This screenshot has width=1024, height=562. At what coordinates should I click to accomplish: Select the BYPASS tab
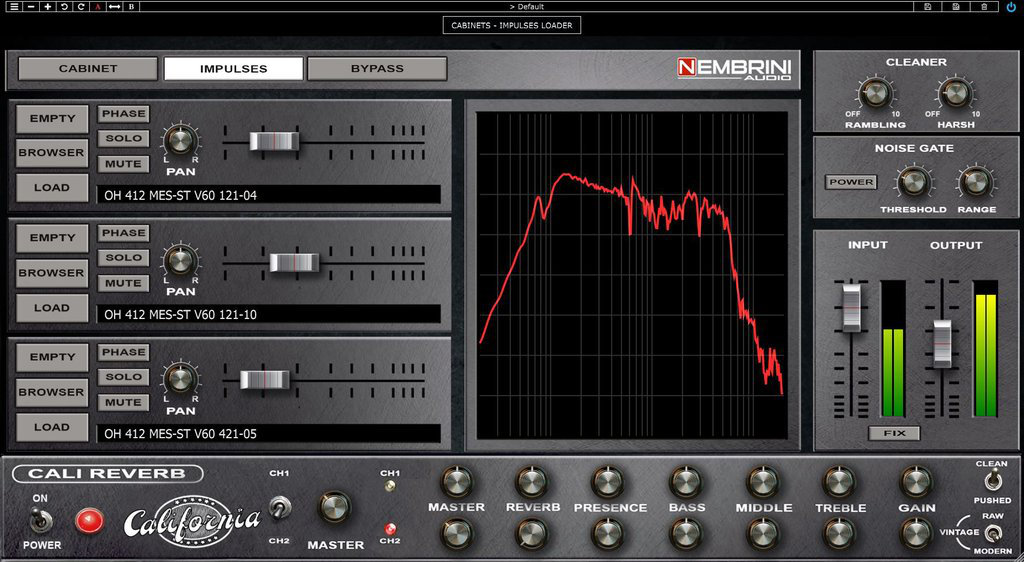click(377, 69)
